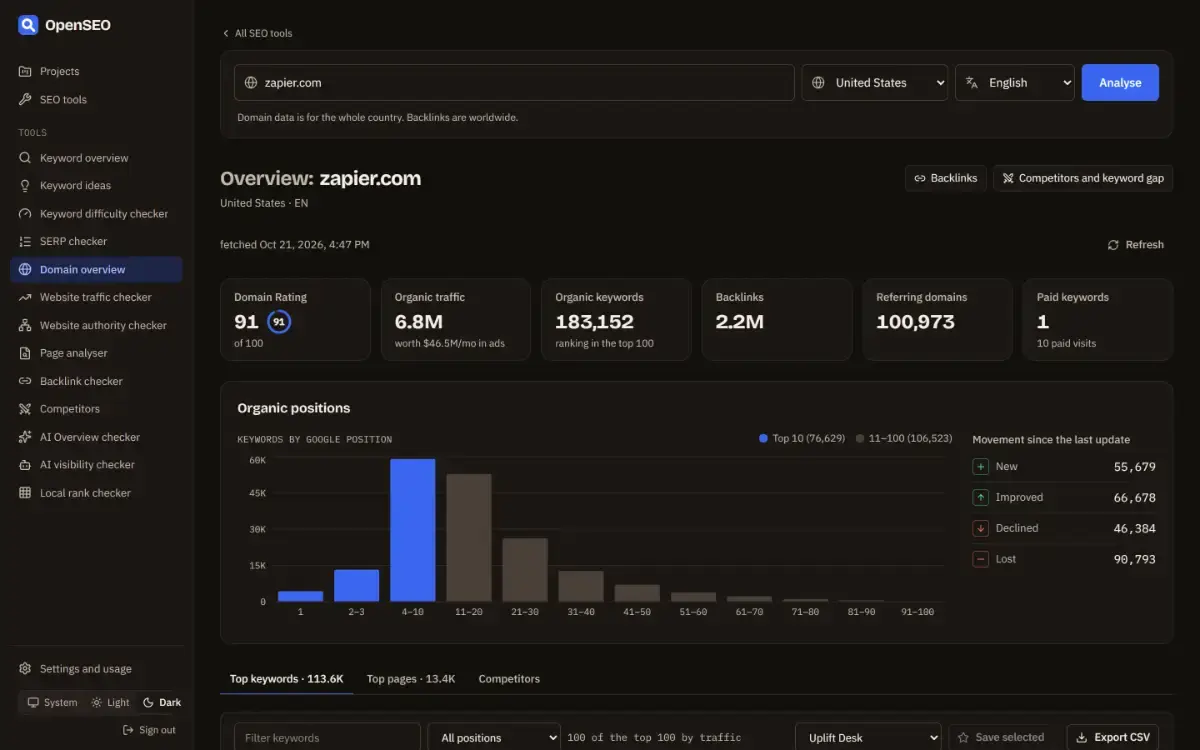Click the tall blue 4–10 position bar

(x=412, y=530)
